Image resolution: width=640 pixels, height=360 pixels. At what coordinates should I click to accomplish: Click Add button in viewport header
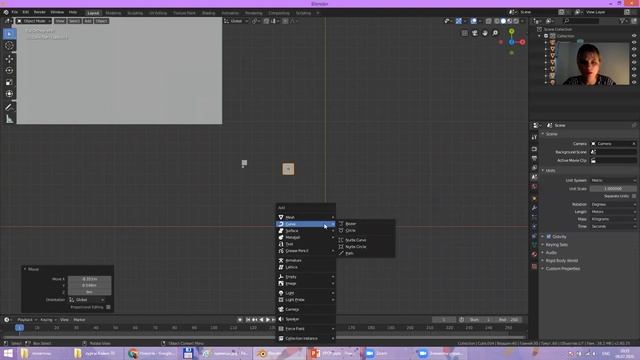click(88, 21)
